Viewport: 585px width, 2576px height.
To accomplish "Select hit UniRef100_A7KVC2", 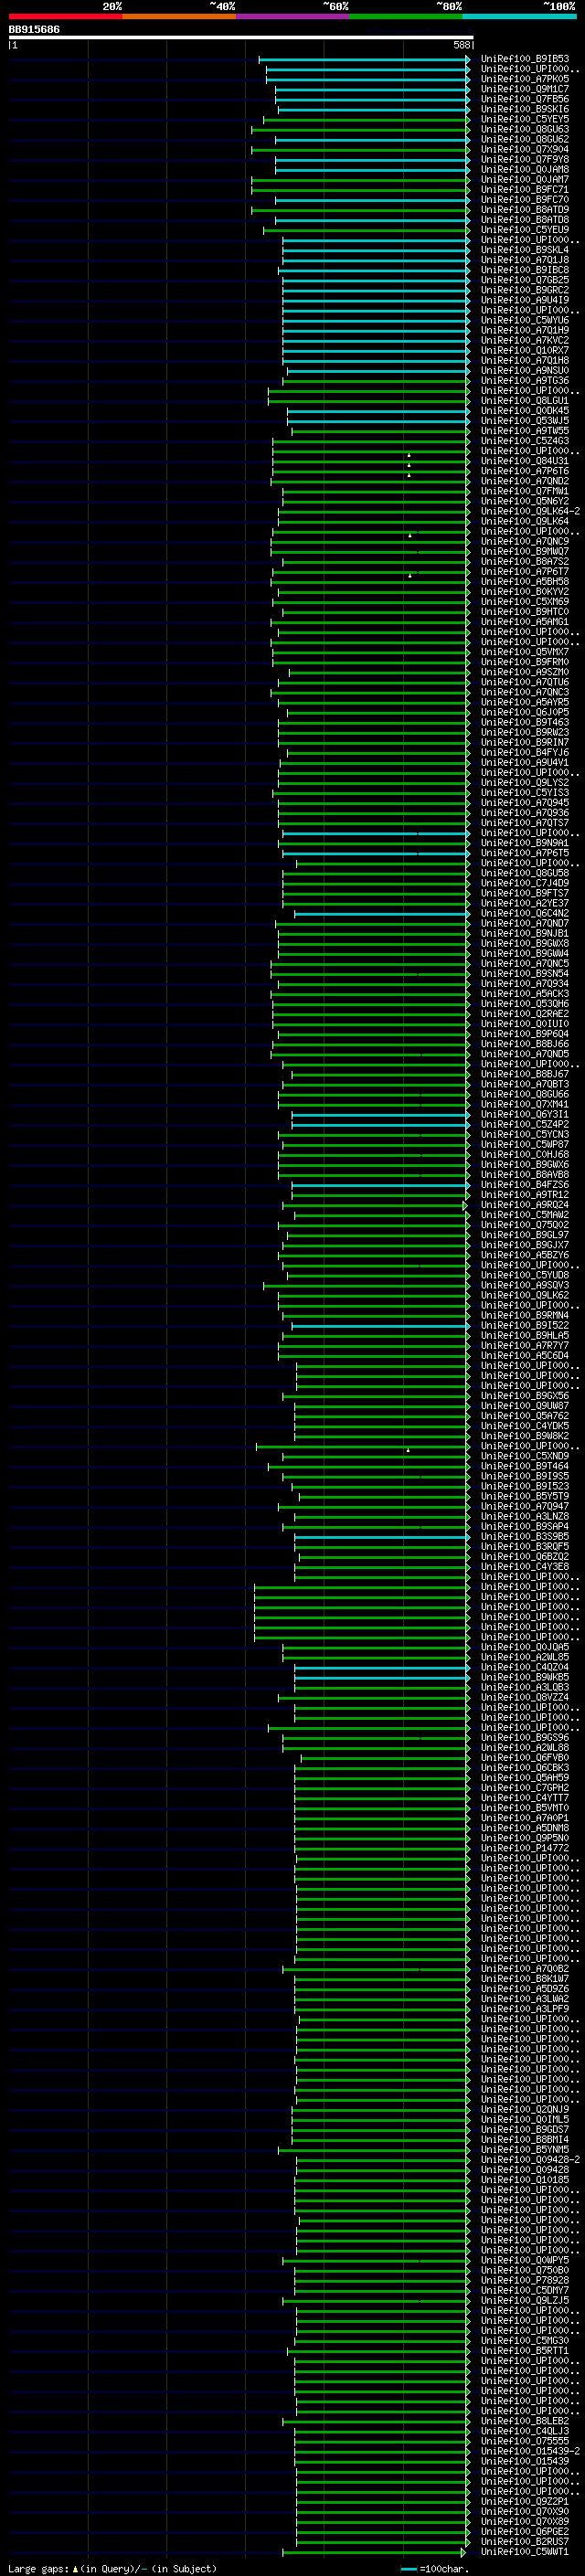I will [525, 341].
